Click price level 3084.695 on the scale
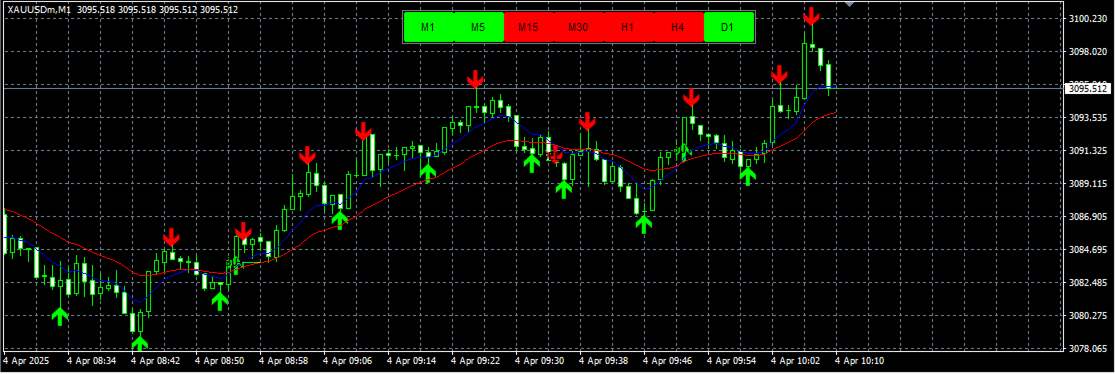1115x374 pixels. coord(1089,250)
